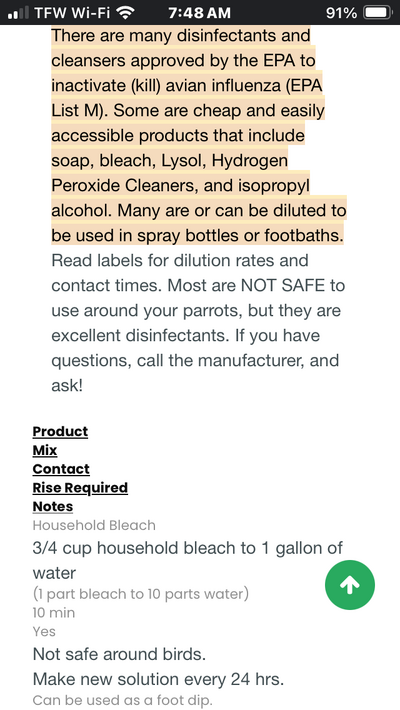Tap the Household Bleach product label
Viewport: 400px width, 710px height.
pos(94,525)
